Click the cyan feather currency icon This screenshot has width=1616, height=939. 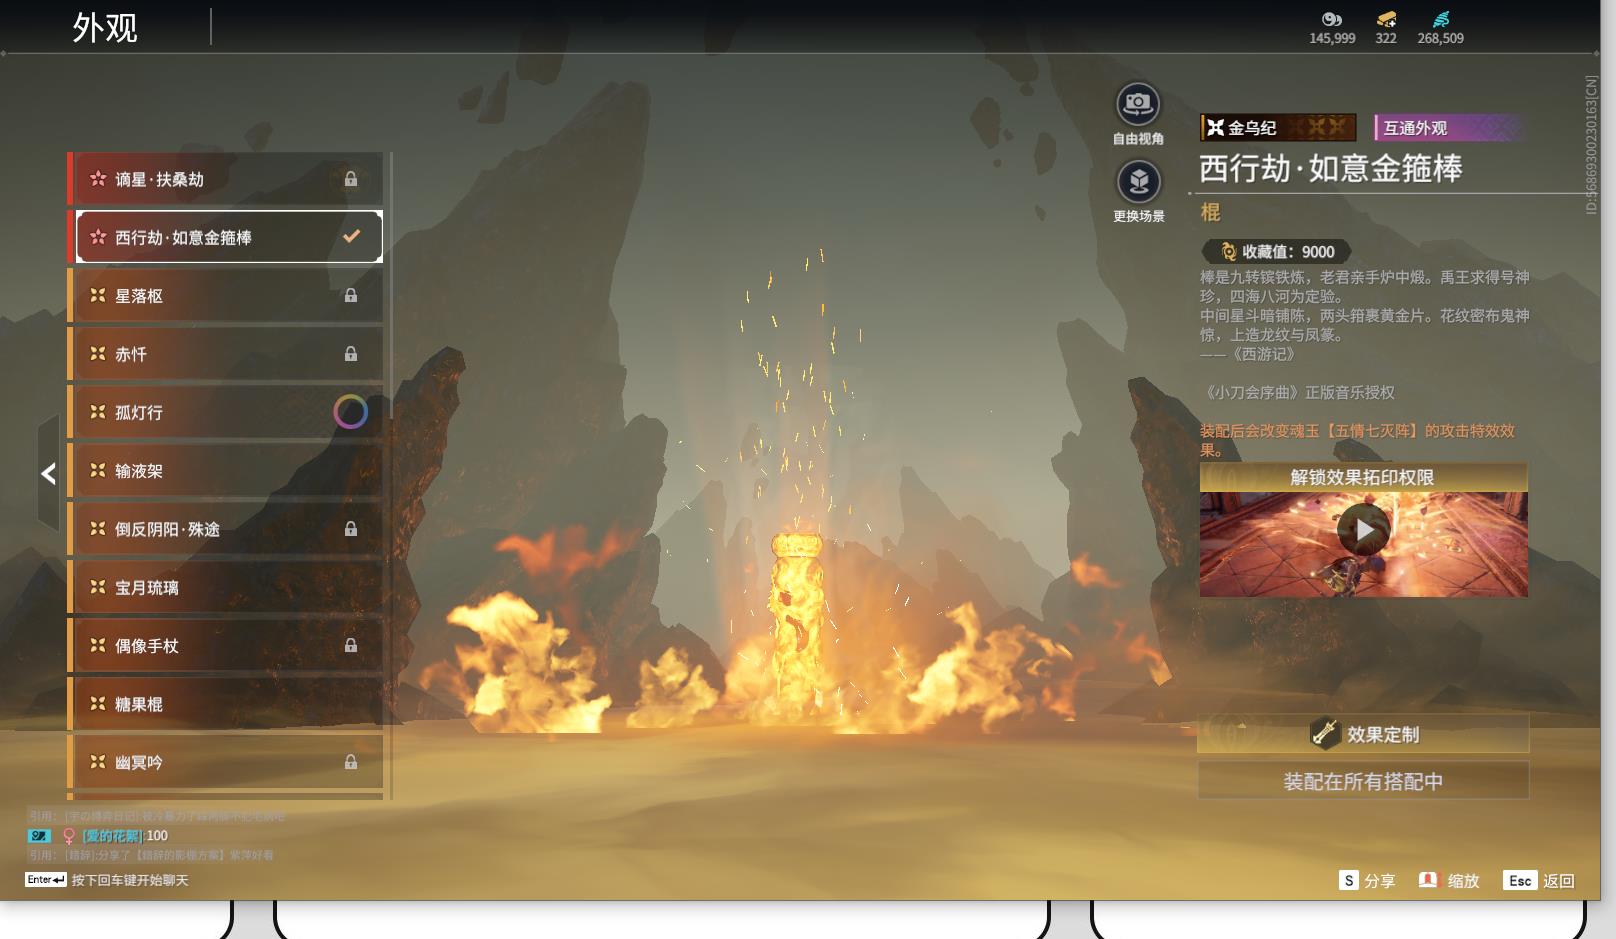[x=1440, y=19]
